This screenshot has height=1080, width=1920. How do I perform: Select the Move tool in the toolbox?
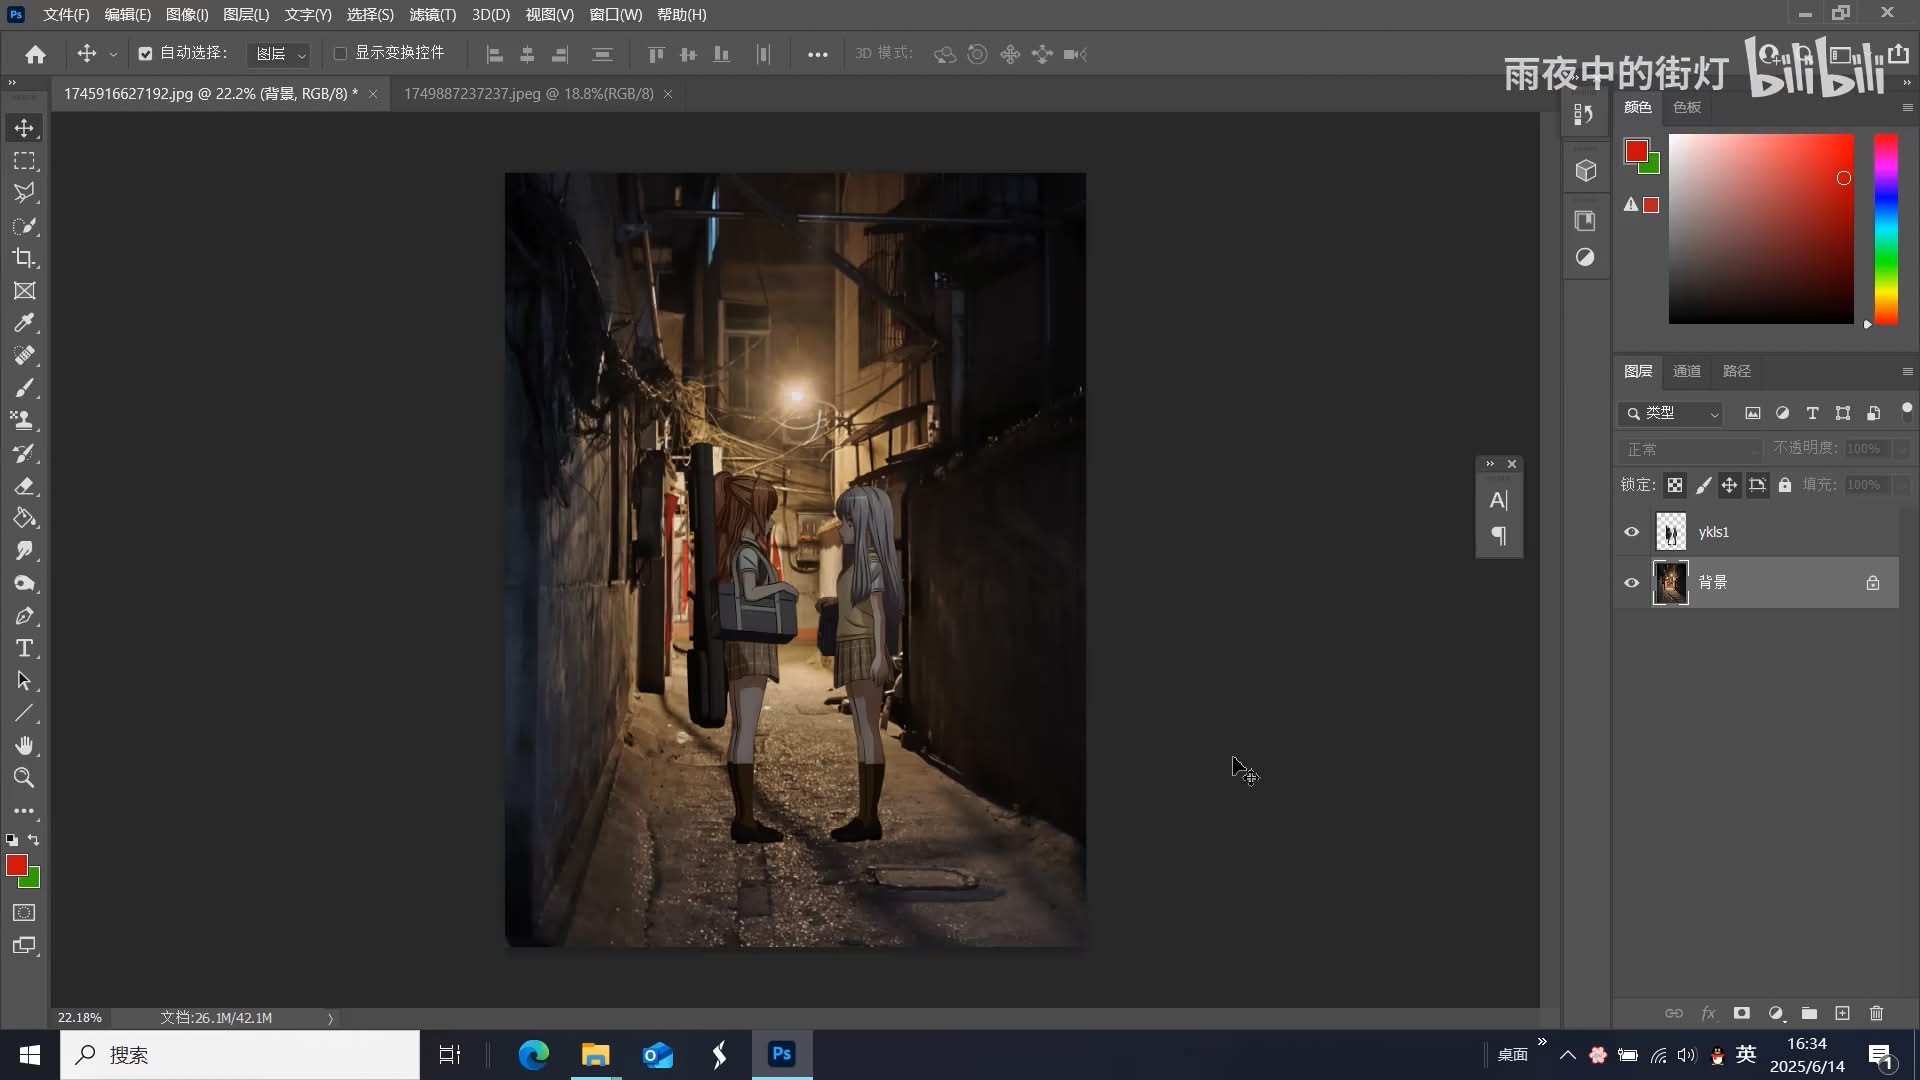click(24, 128)
